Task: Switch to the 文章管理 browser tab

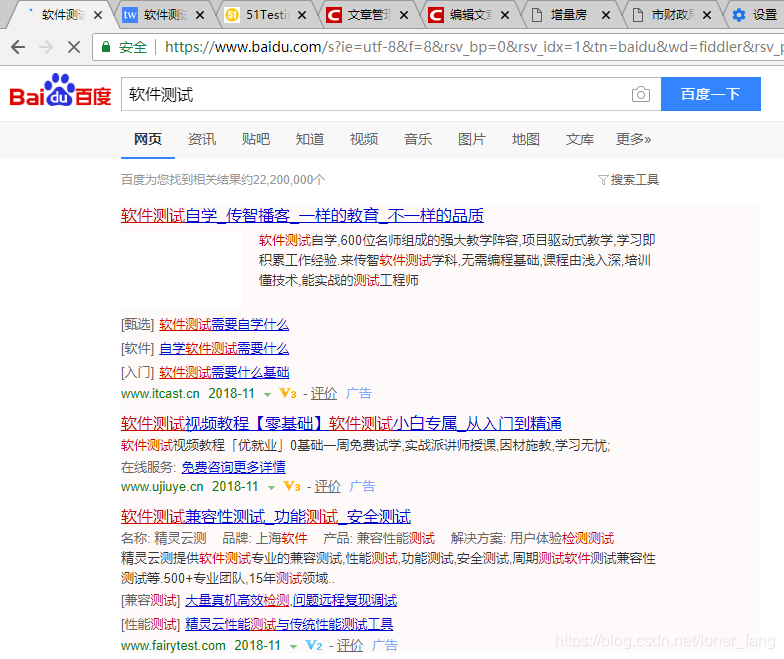Action: click(x=369, y=15)
